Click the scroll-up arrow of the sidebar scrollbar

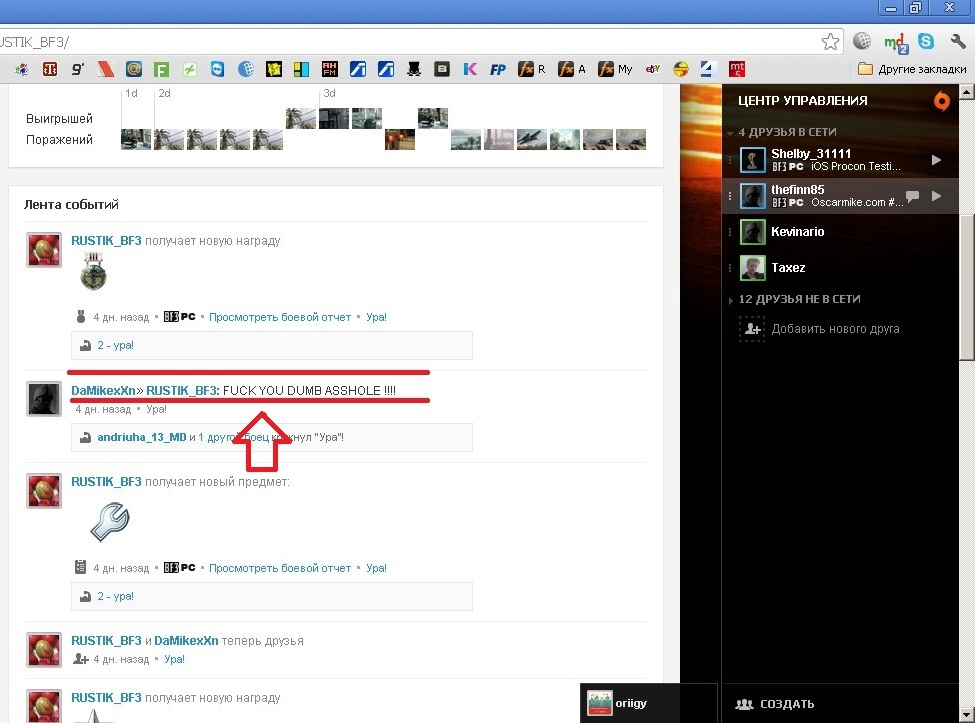point(966,92)
